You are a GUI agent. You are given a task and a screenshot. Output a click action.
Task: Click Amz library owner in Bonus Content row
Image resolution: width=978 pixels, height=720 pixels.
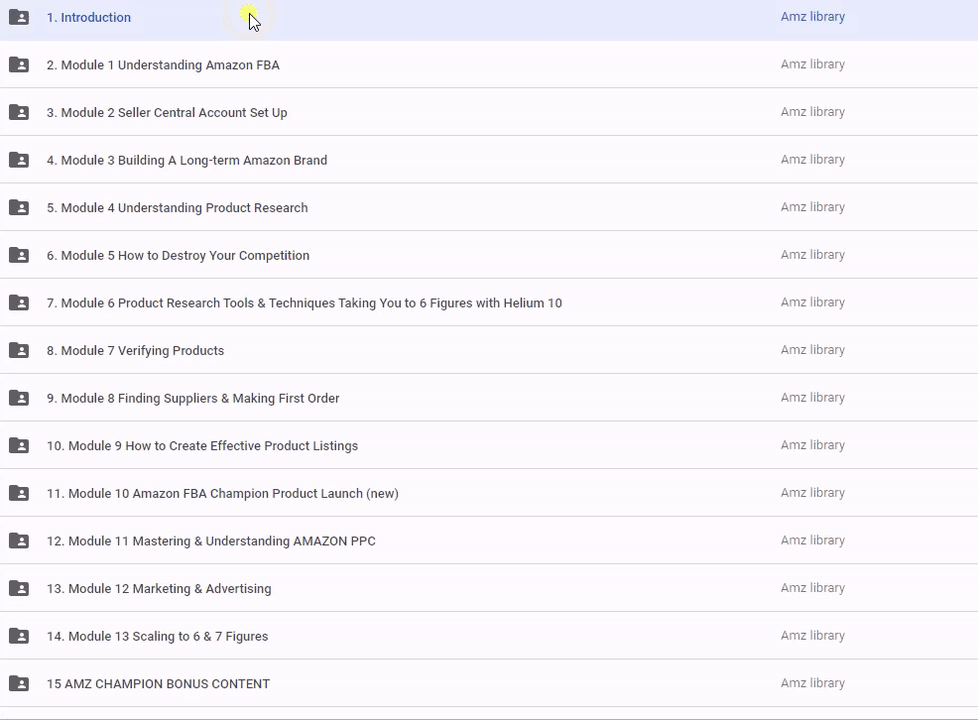click(x=812, y=683)
